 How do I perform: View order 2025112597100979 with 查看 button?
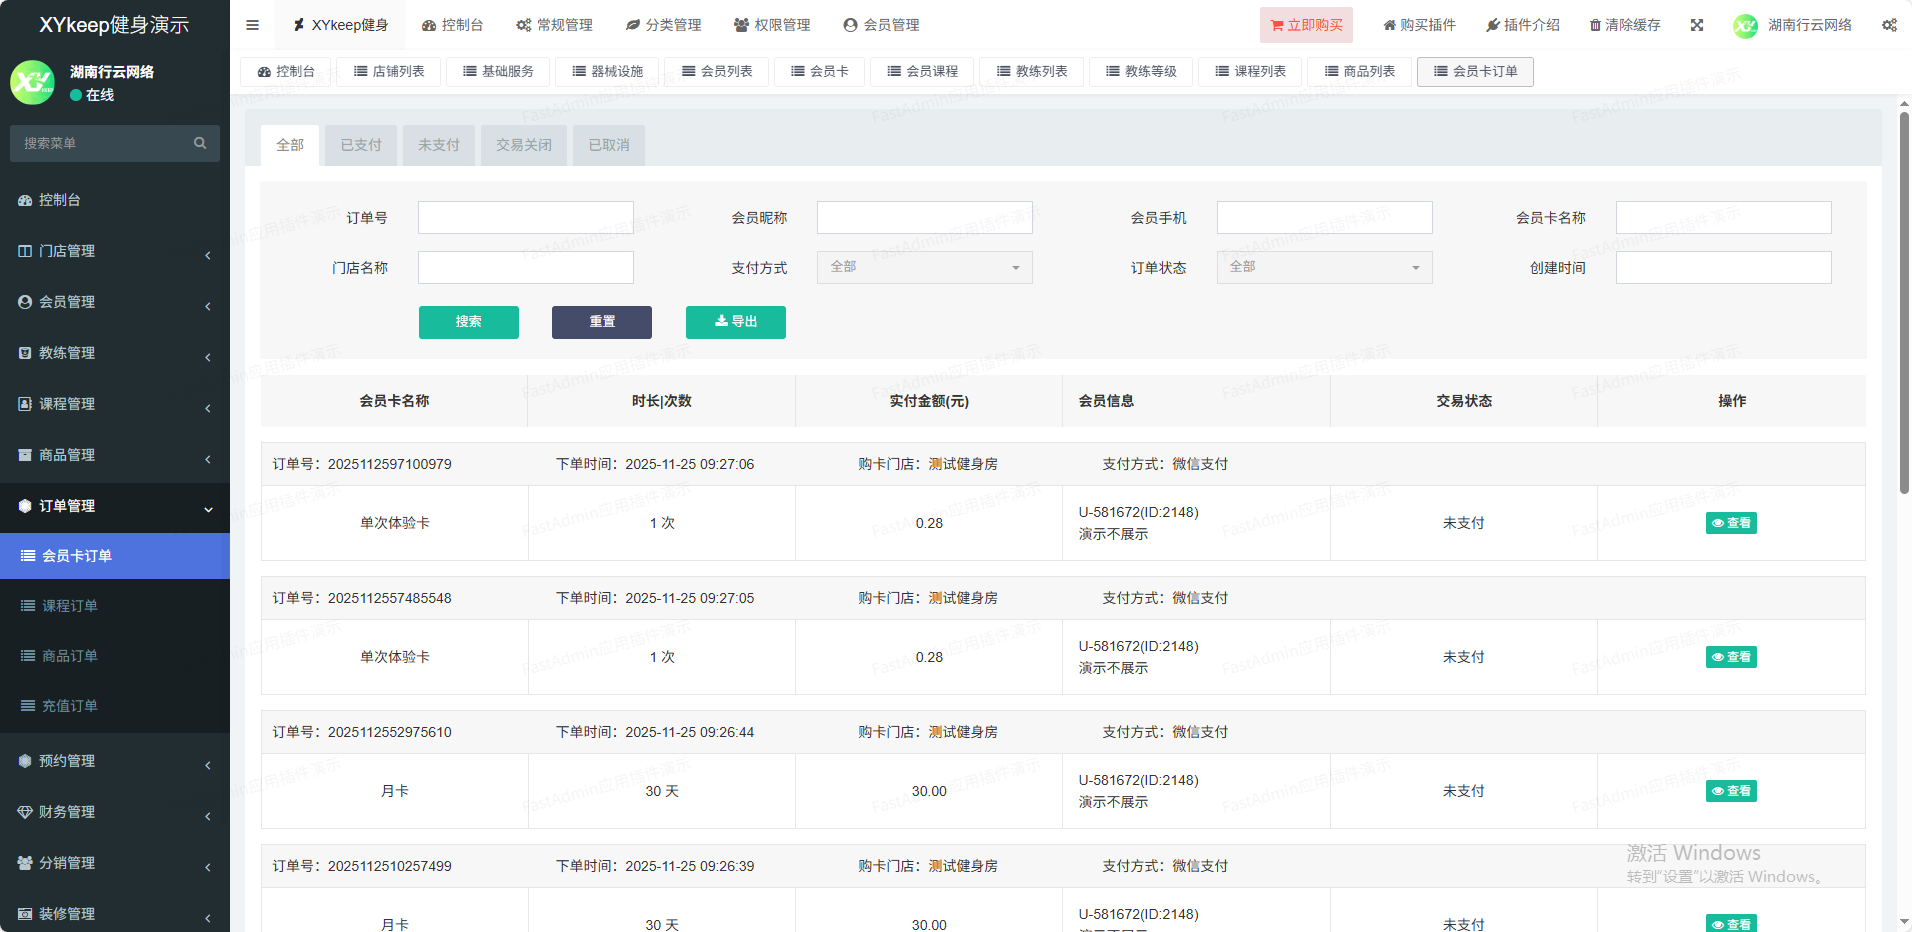(1731, 523)
